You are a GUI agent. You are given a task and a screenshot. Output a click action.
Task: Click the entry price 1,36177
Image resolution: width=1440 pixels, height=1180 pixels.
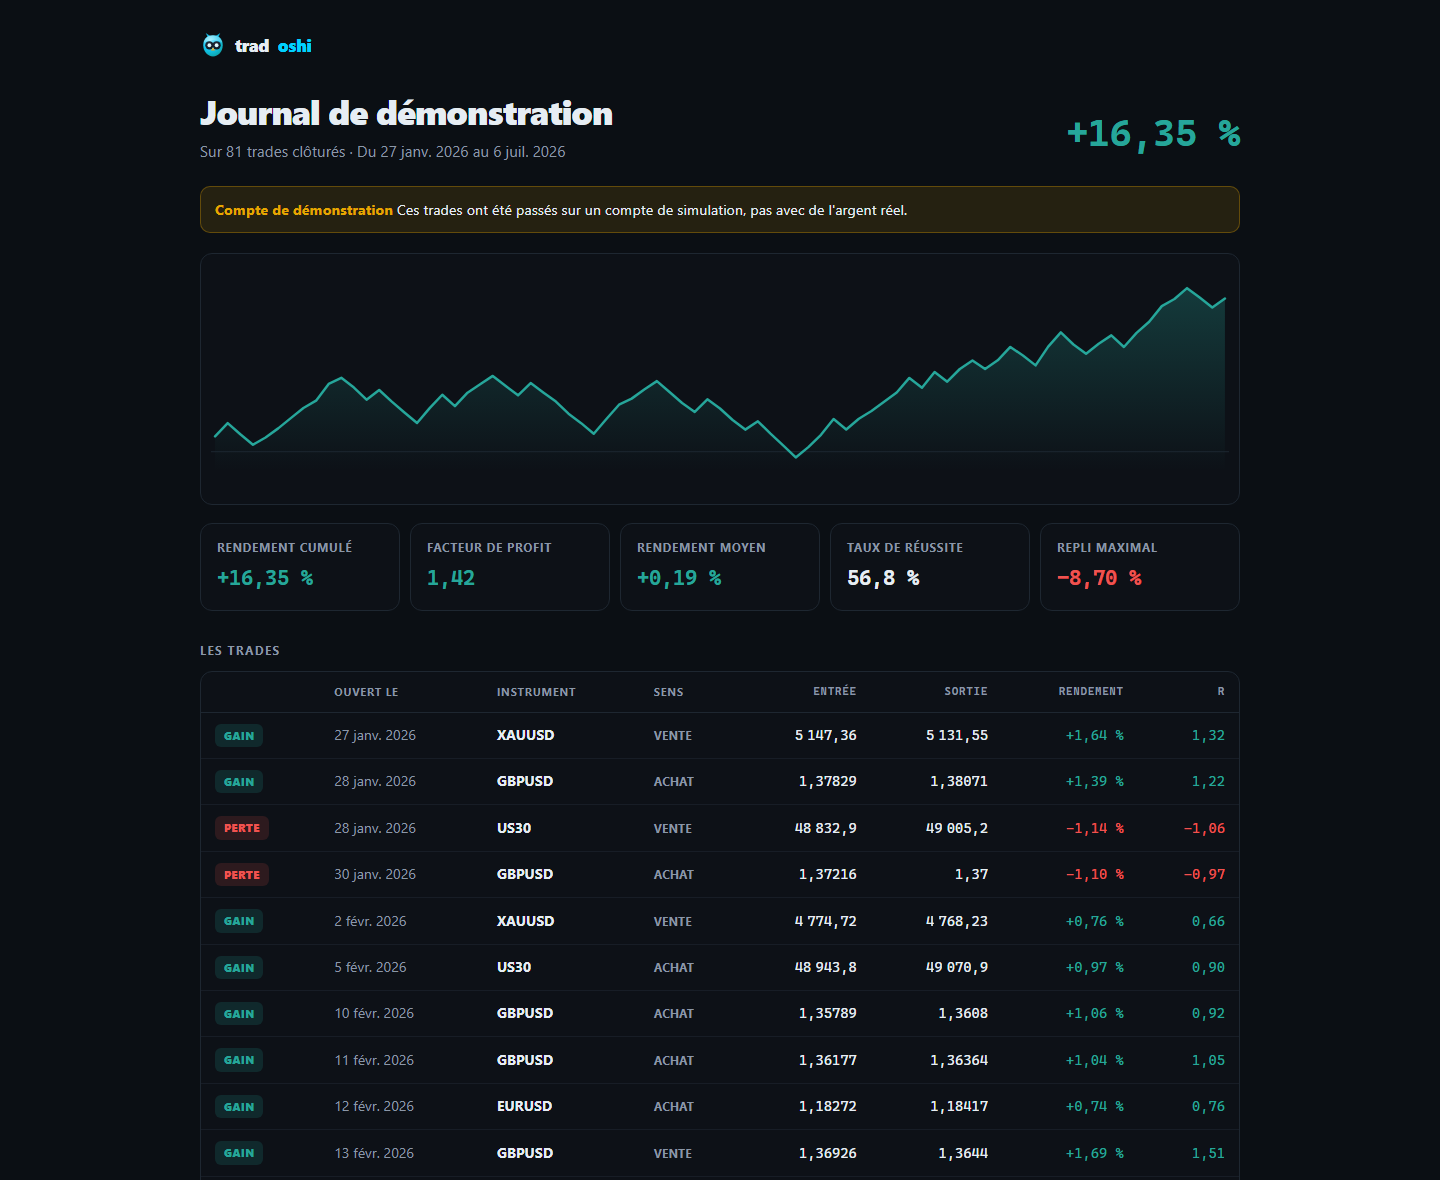pyautogui.click(x=828, y=1060)
